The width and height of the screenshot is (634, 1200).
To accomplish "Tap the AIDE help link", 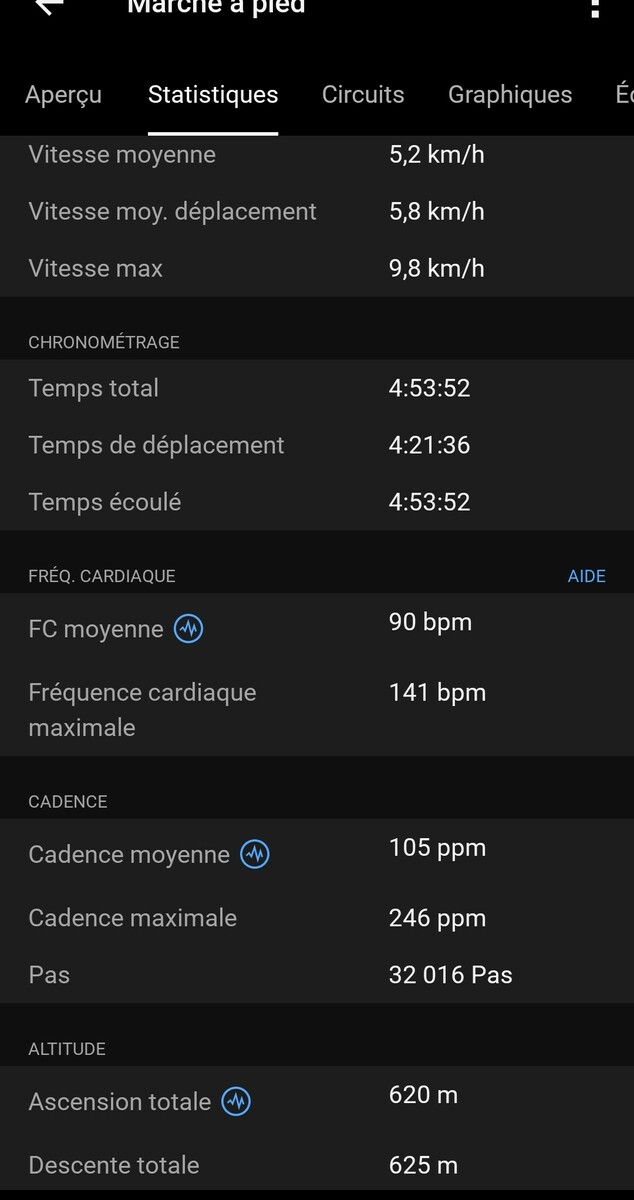I will click(586, 576).
